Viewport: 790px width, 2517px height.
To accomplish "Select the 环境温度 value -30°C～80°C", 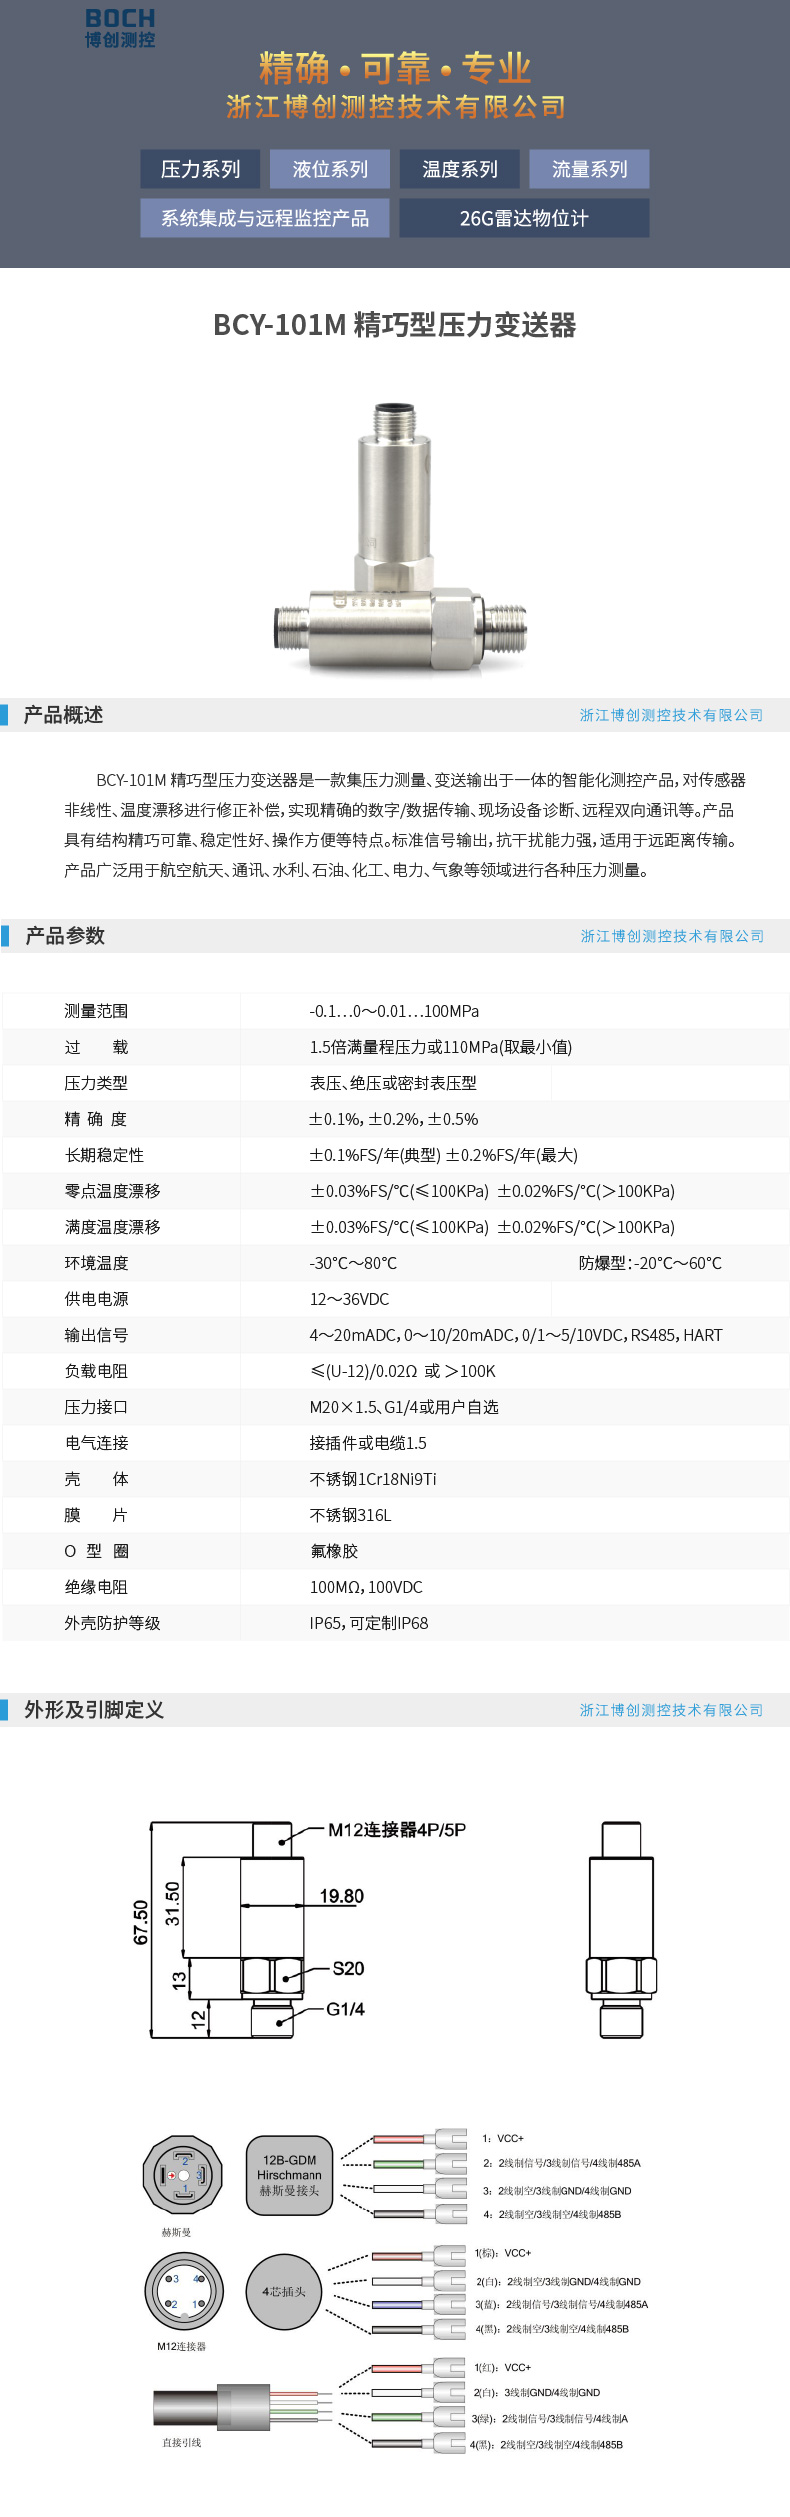I will [353, 1263].
